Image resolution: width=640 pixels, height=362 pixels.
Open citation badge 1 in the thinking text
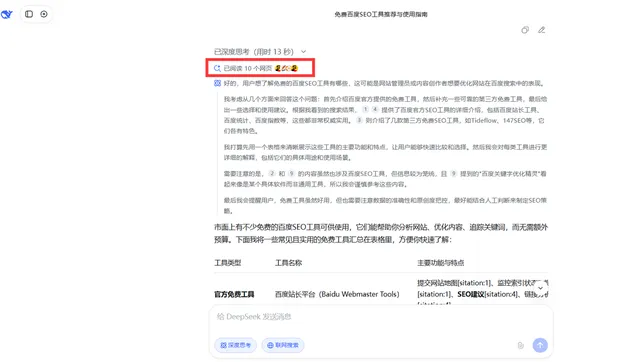click(x=366, y=109)
